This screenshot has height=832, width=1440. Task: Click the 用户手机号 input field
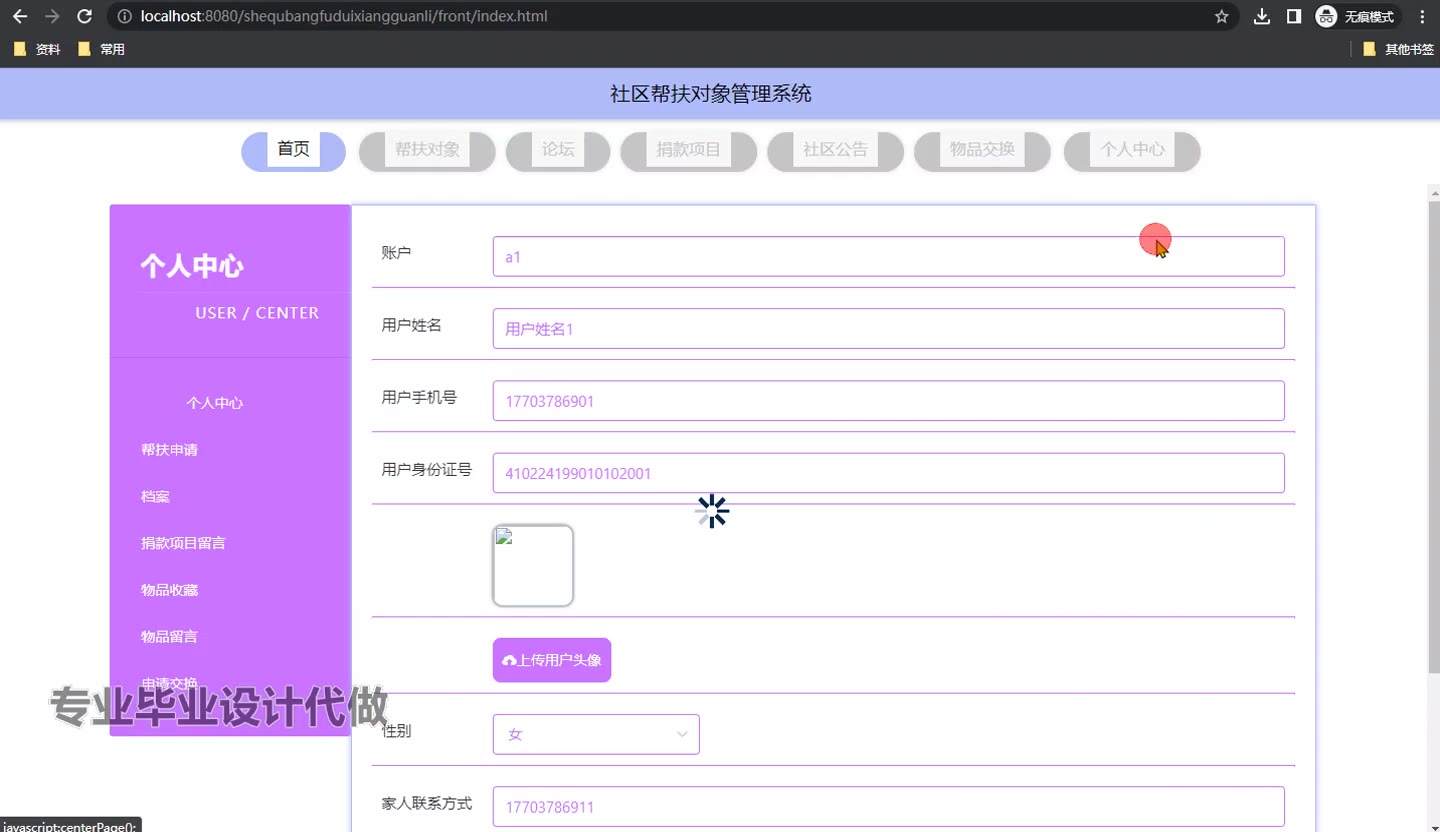[x=888, y=401]
